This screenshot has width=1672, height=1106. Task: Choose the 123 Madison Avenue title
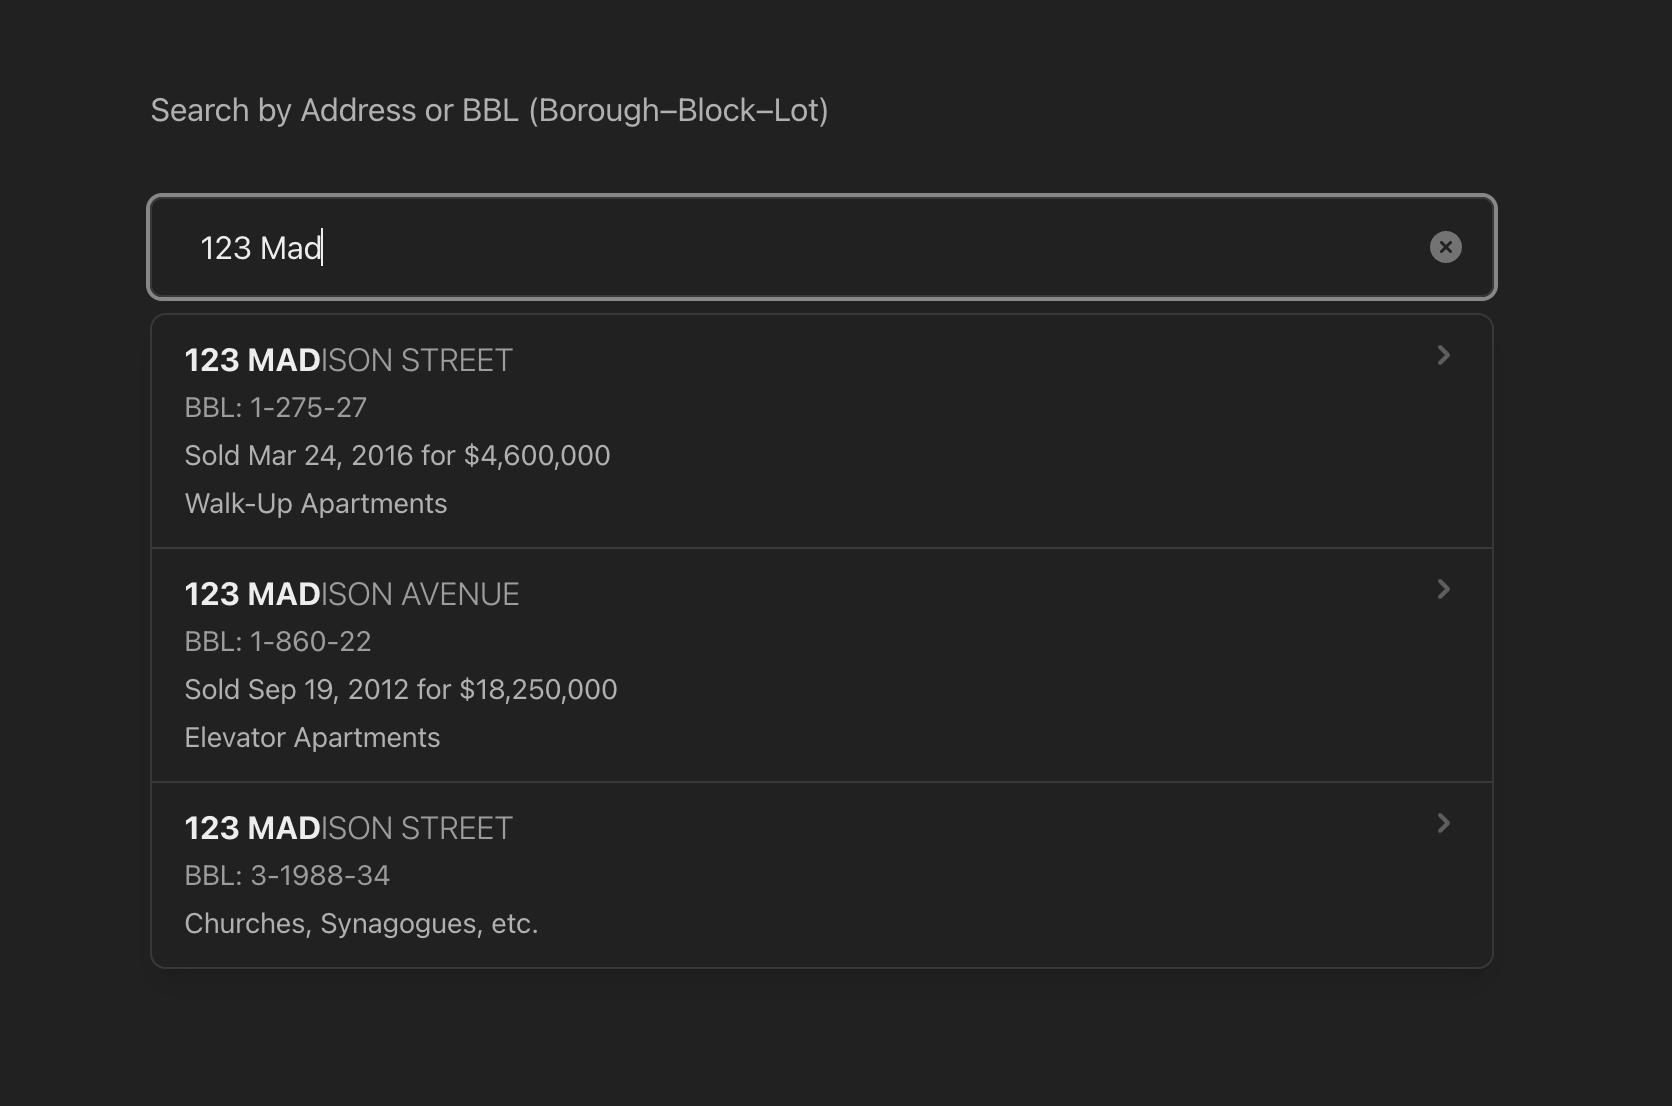coord(351,594)
